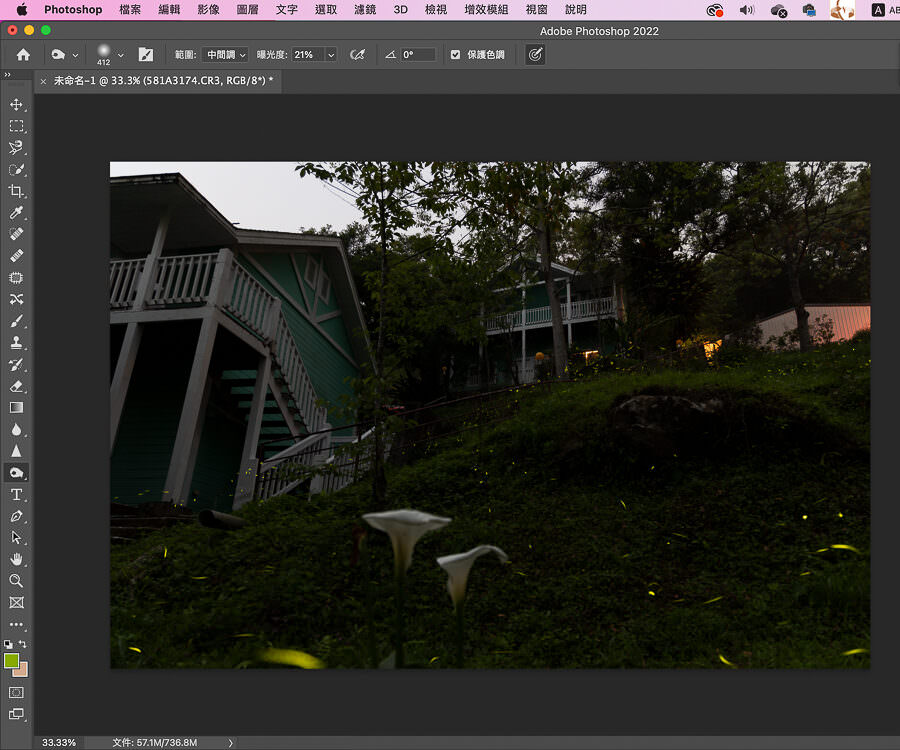Image resolution: width=900 pixels, height=750 pixels.
Task: Open status bar info arrow
Action: coord(230,743)
